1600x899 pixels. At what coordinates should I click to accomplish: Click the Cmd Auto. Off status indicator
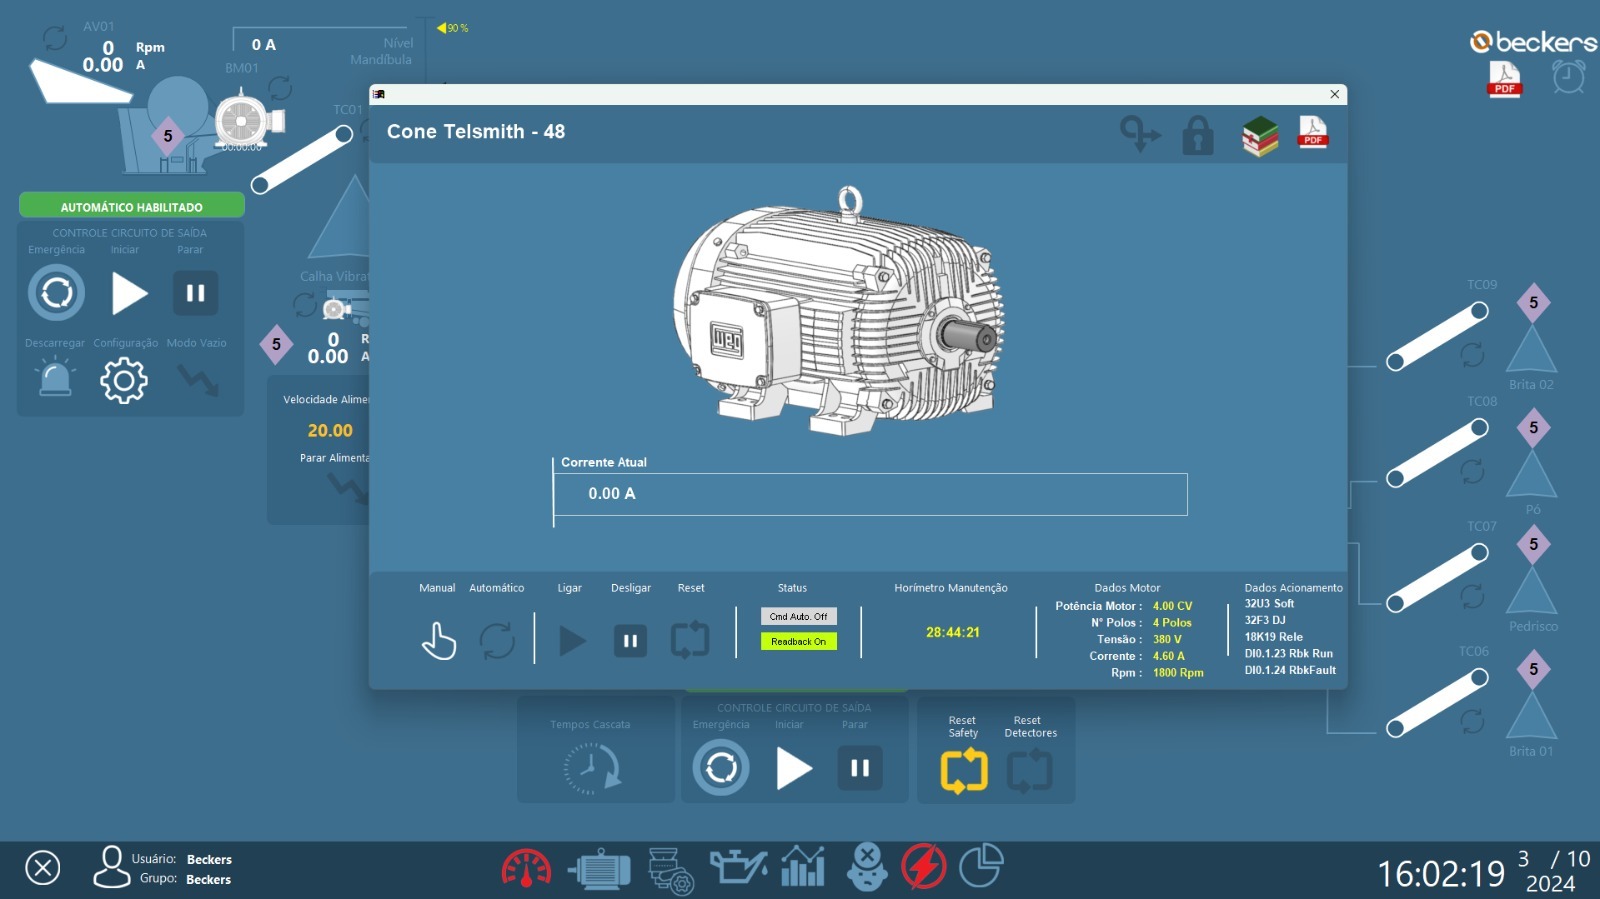click(798, 616)
